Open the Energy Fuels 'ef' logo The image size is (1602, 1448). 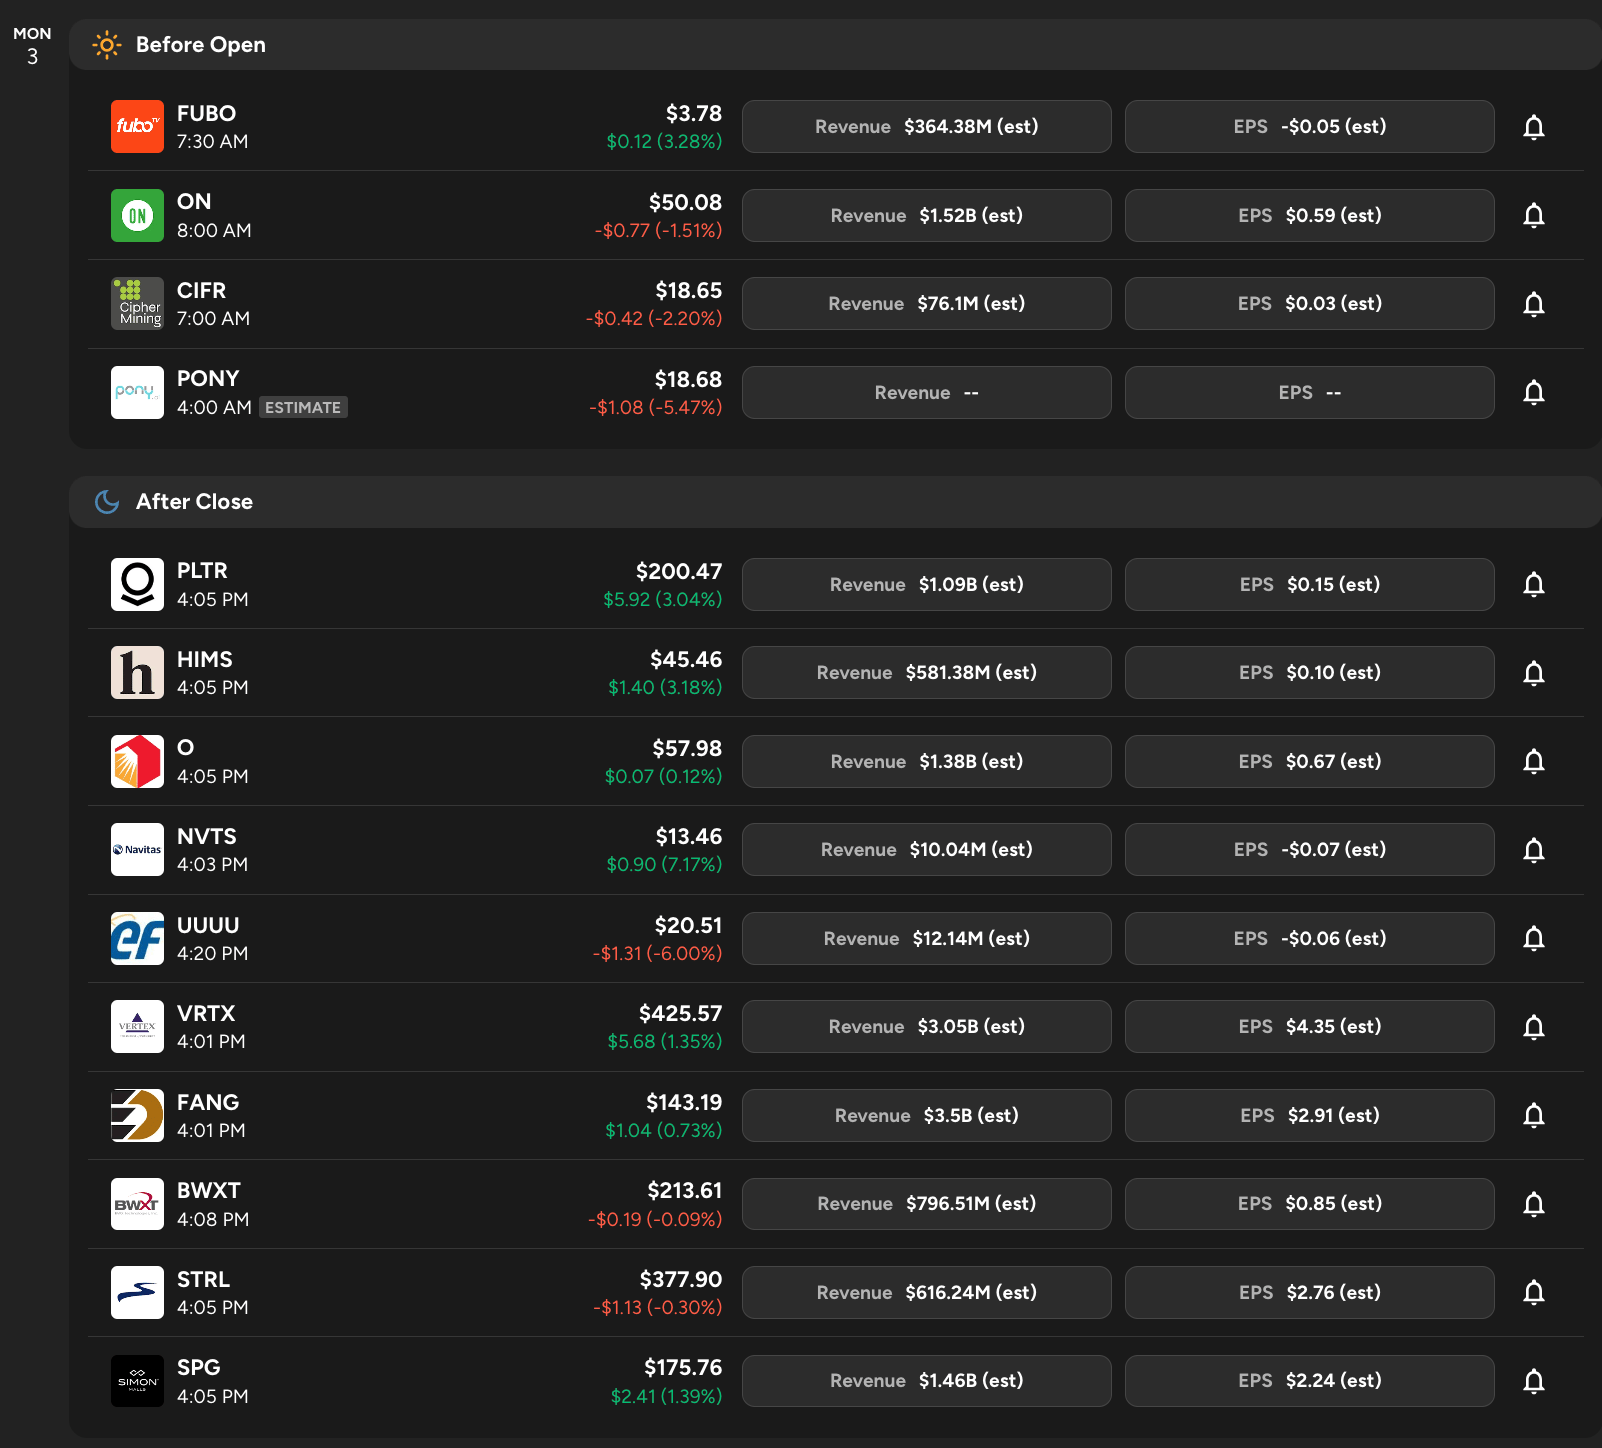click(x=137, y=938)
